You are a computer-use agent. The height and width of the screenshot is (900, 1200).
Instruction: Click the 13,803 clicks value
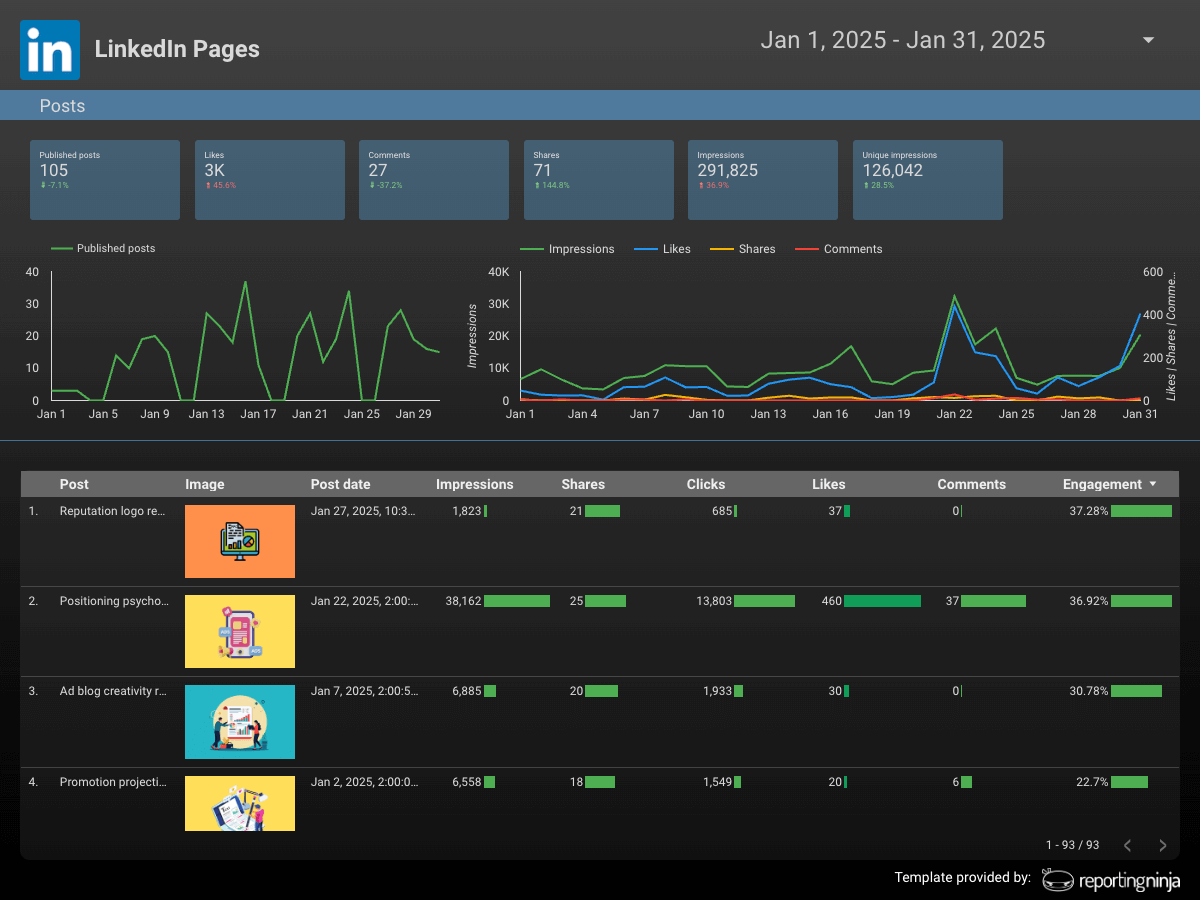tap(714, 601)
